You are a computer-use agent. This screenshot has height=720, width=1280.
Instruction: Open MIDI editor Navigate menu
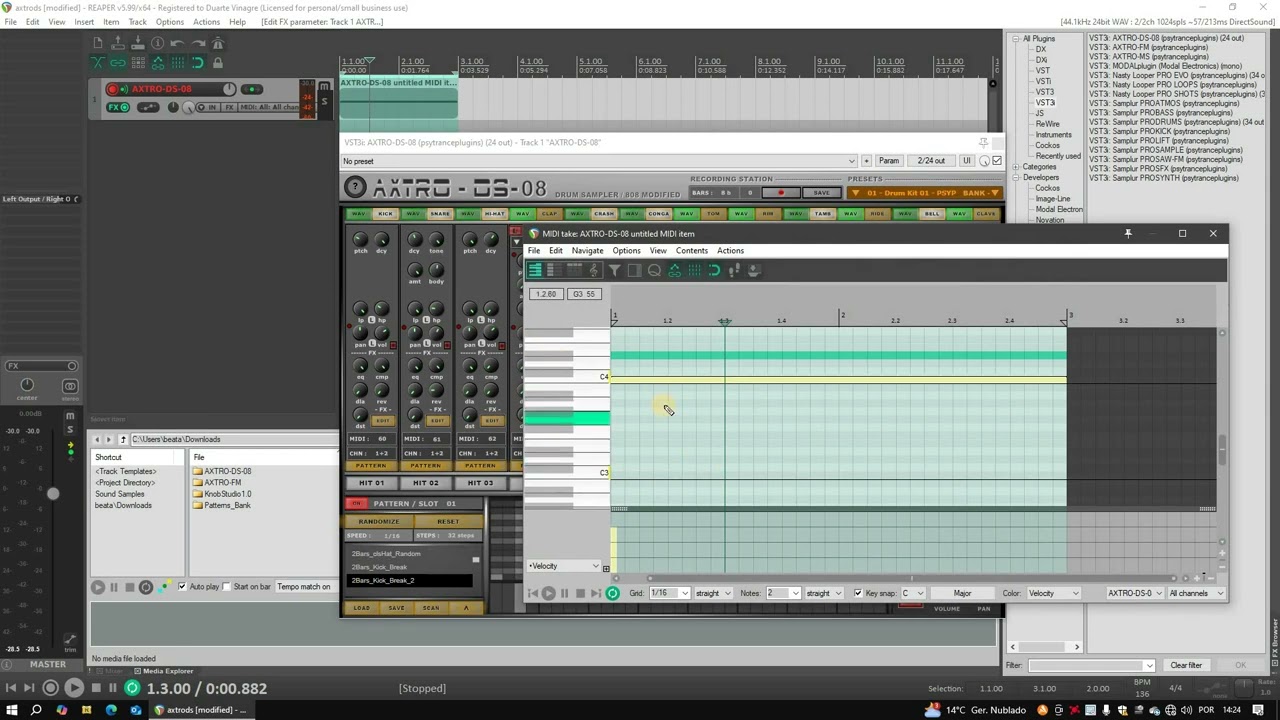[587, 251]
